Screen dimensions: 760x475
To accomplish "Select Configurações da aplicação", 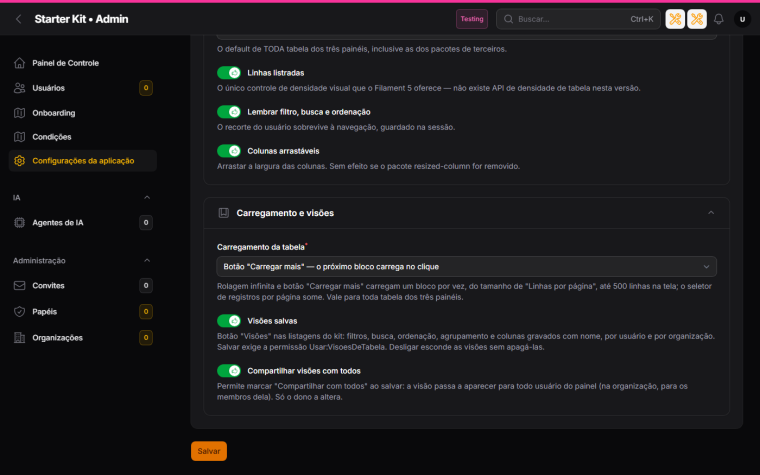I will click(x=82, y=161).
